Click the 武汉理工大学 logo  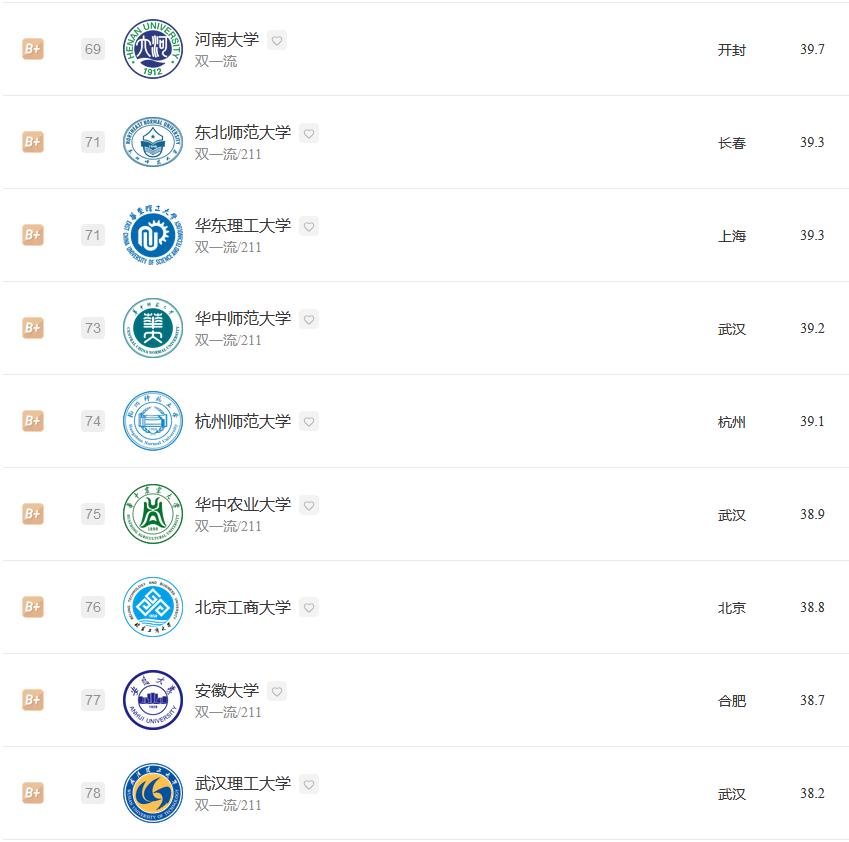pos(151,793)
